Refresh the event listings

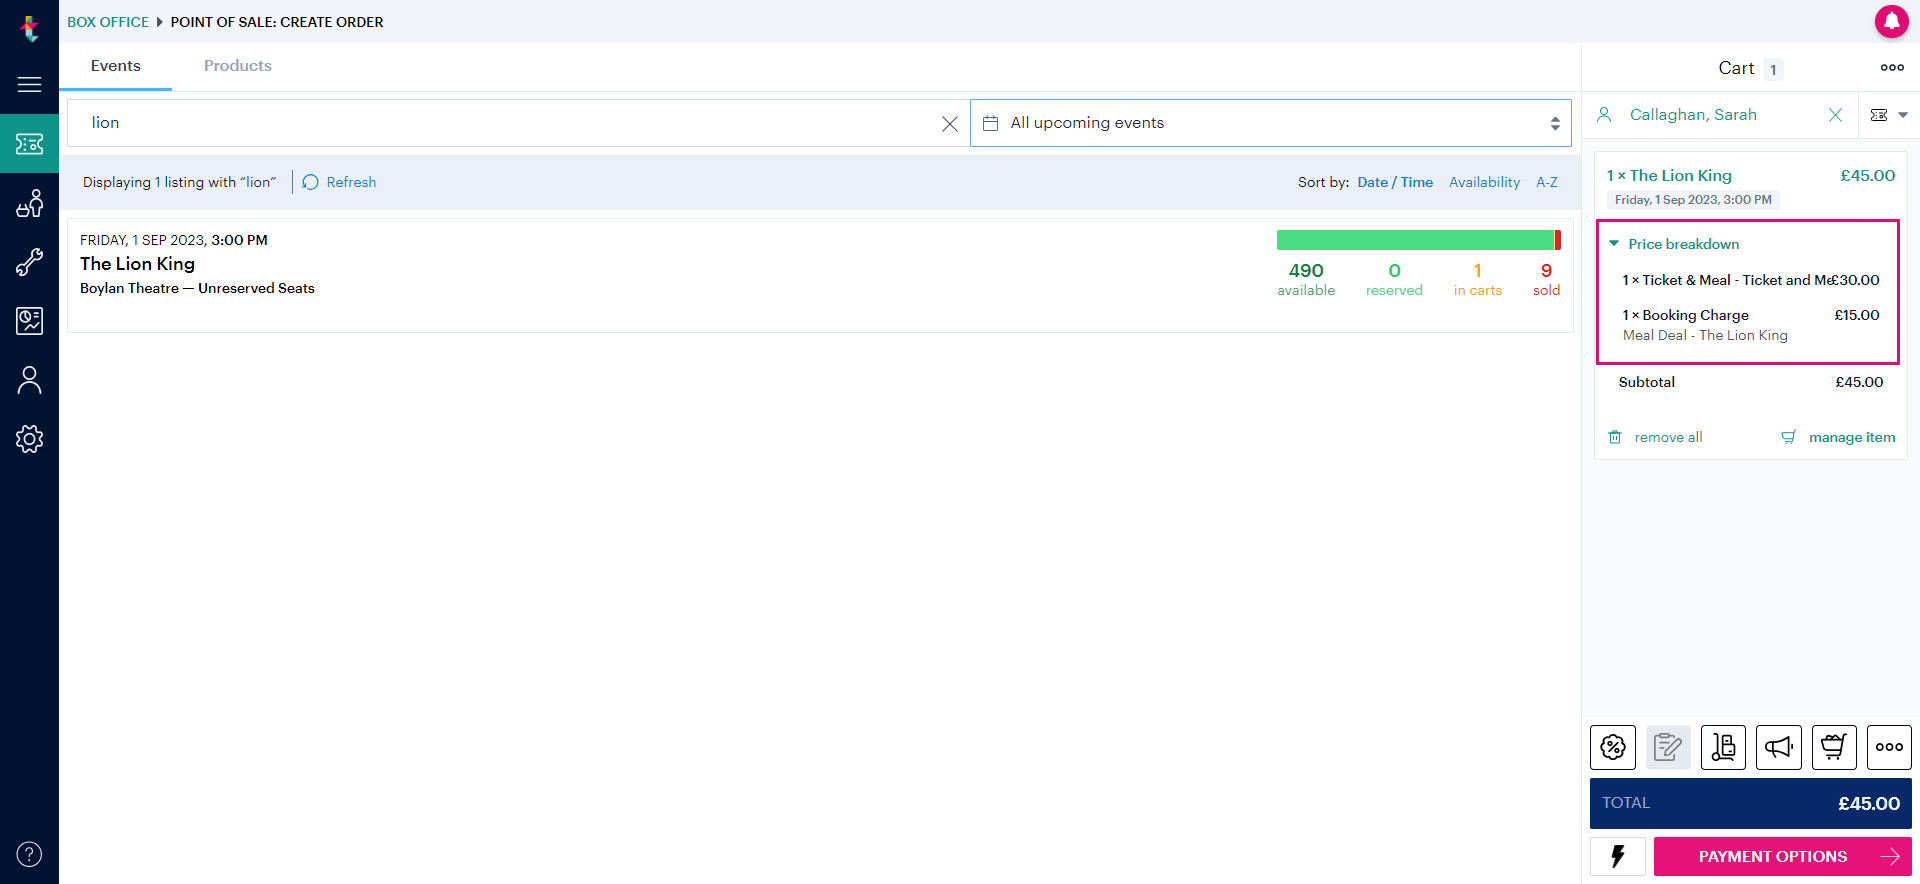(340, 182)
